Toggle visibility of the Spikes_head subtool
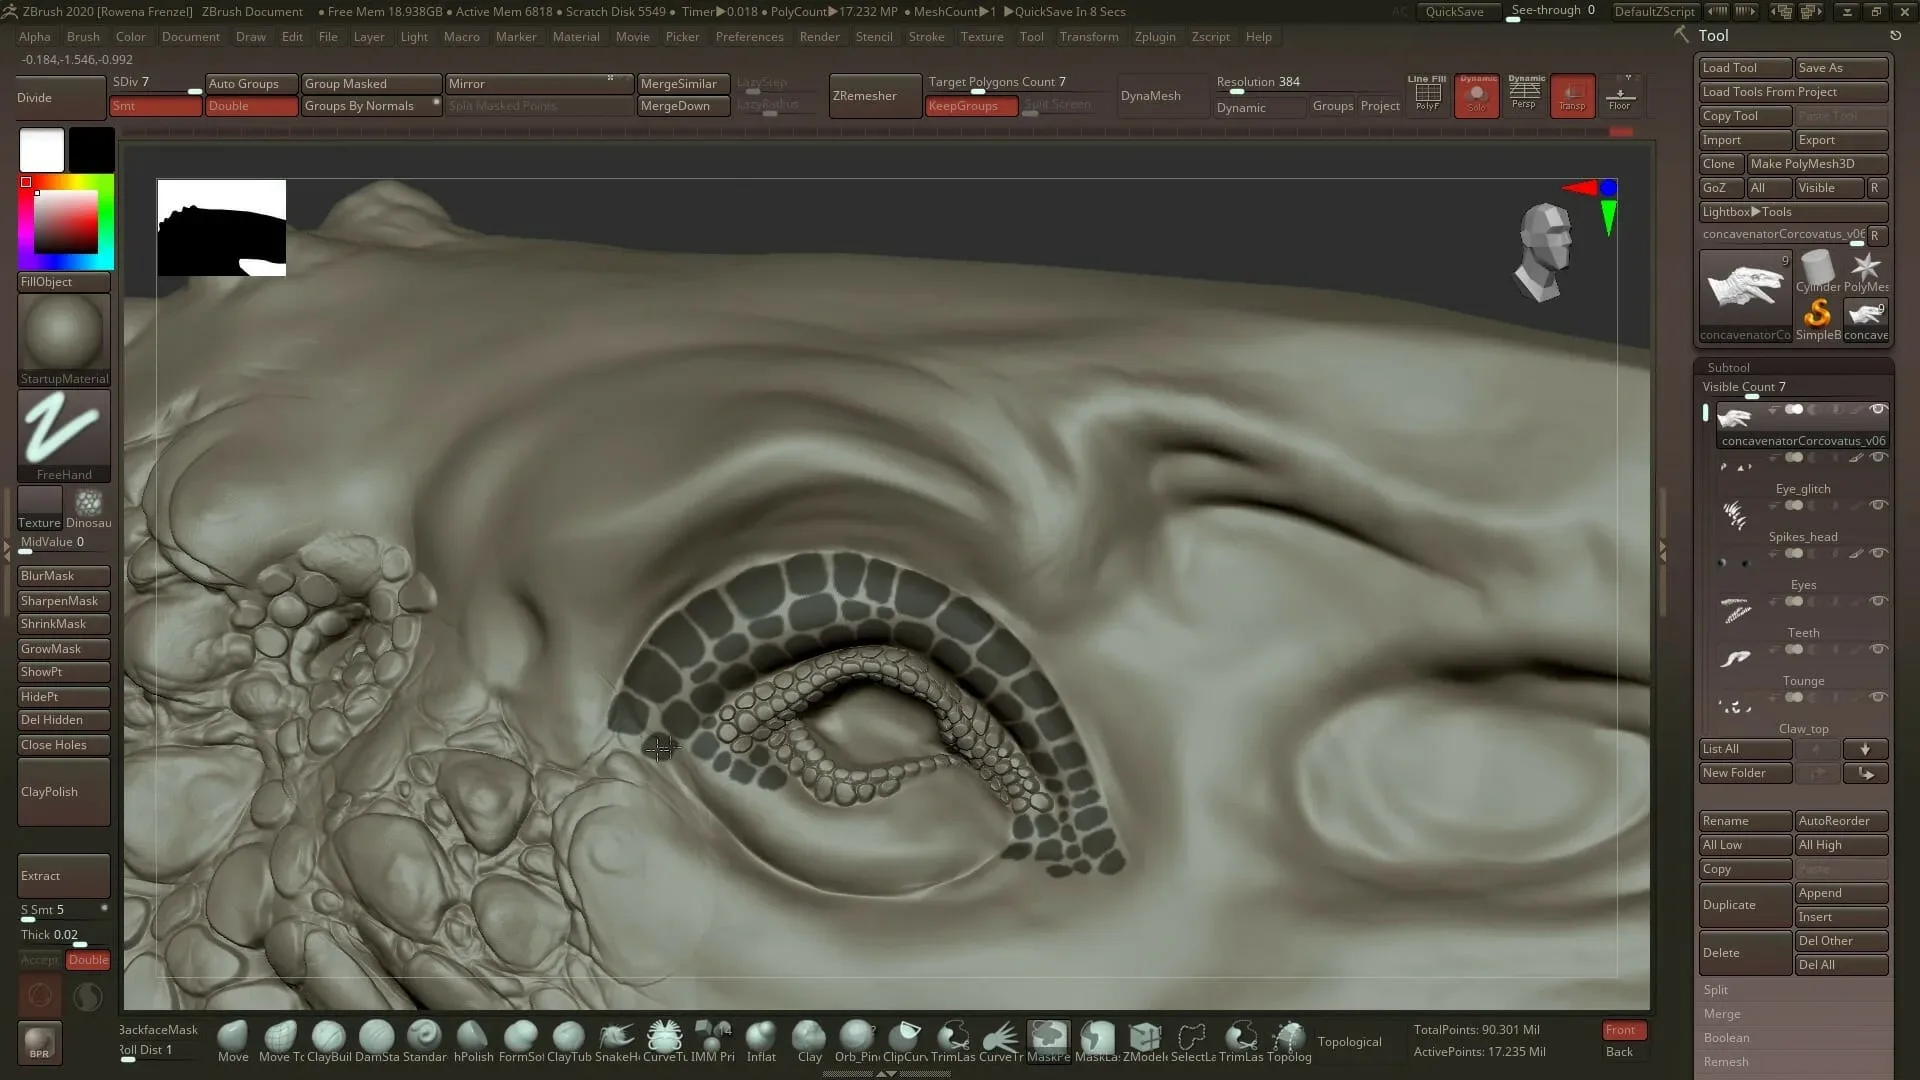The image size is (1920, 1080). [1878, 505]
